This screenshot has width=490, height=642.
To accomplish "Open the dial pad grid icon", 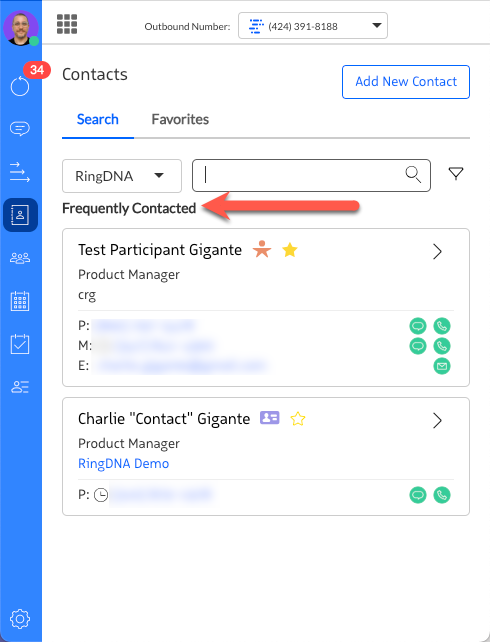I will 67,24.
